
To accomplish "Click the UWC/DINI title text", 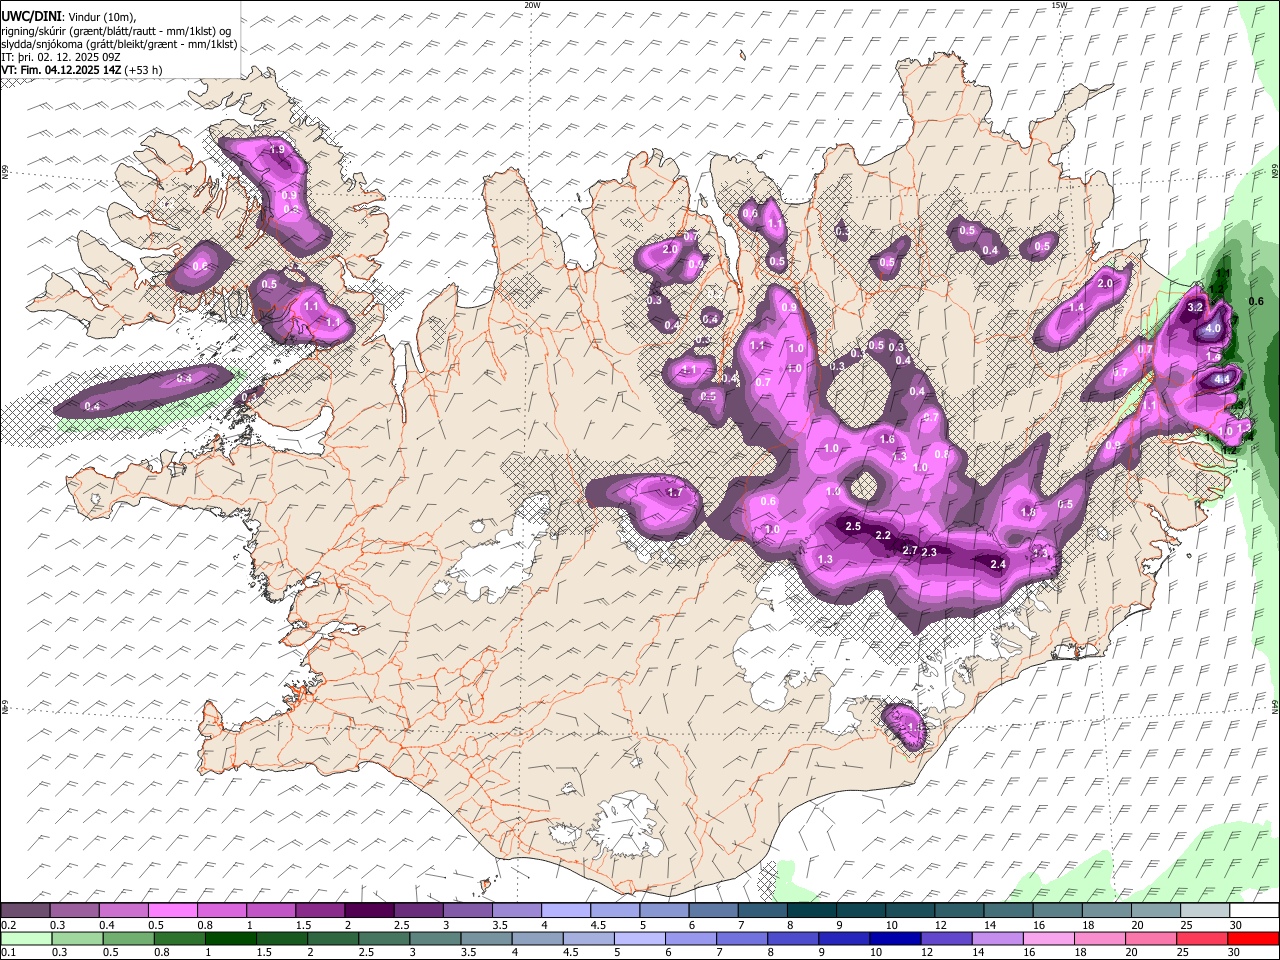I will (x=31, y=17).
